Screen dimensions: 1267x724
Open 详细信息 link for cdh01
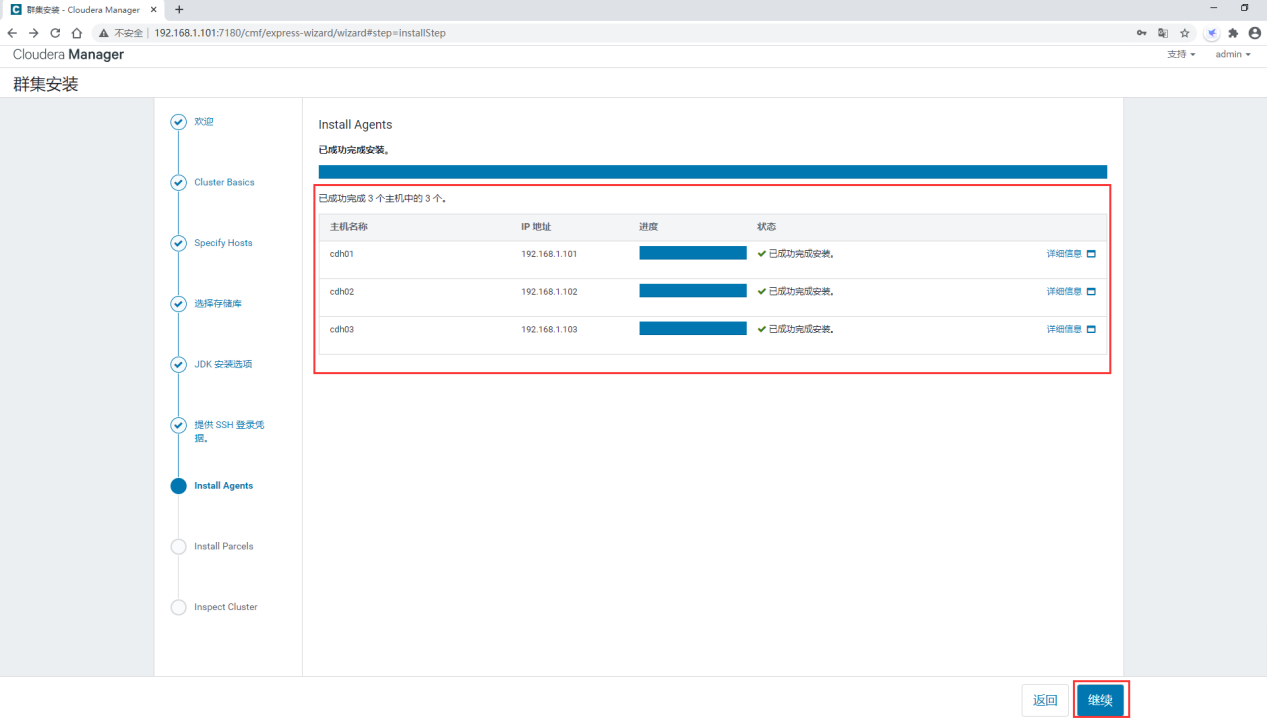1064,254
